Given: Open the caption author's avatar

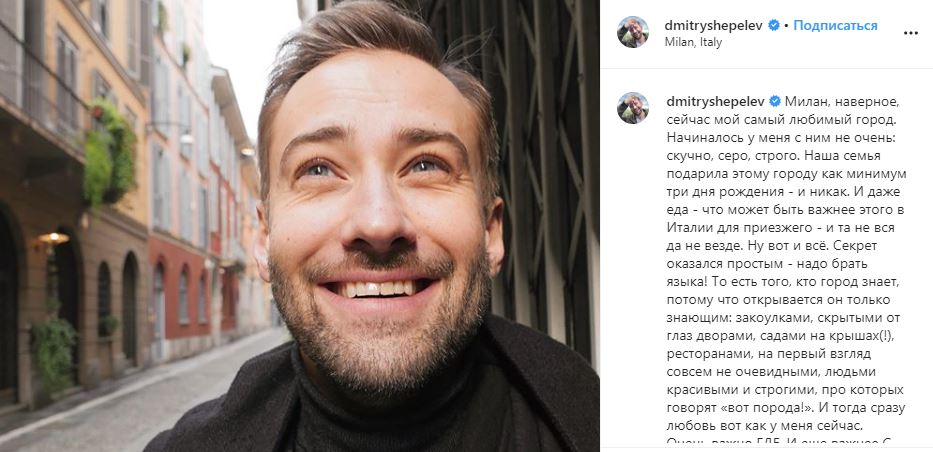Looking at the screenshot, I should 633,108.
